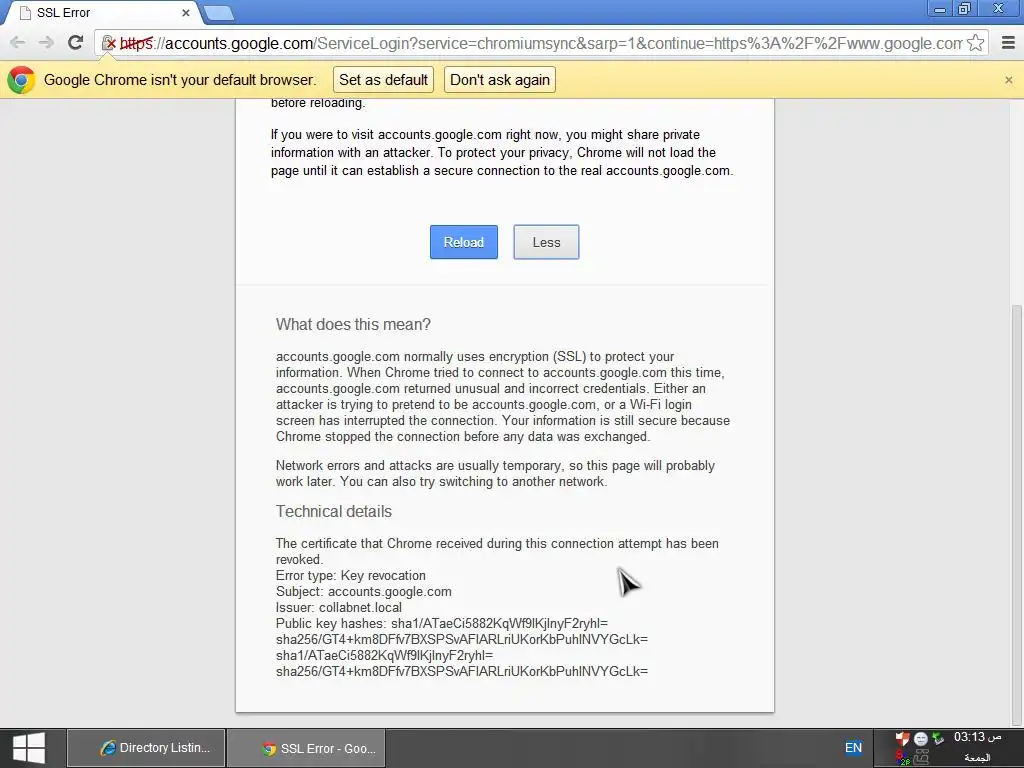Bookmark this page with the star icon
1024x768 pixels.
point(975,43)
